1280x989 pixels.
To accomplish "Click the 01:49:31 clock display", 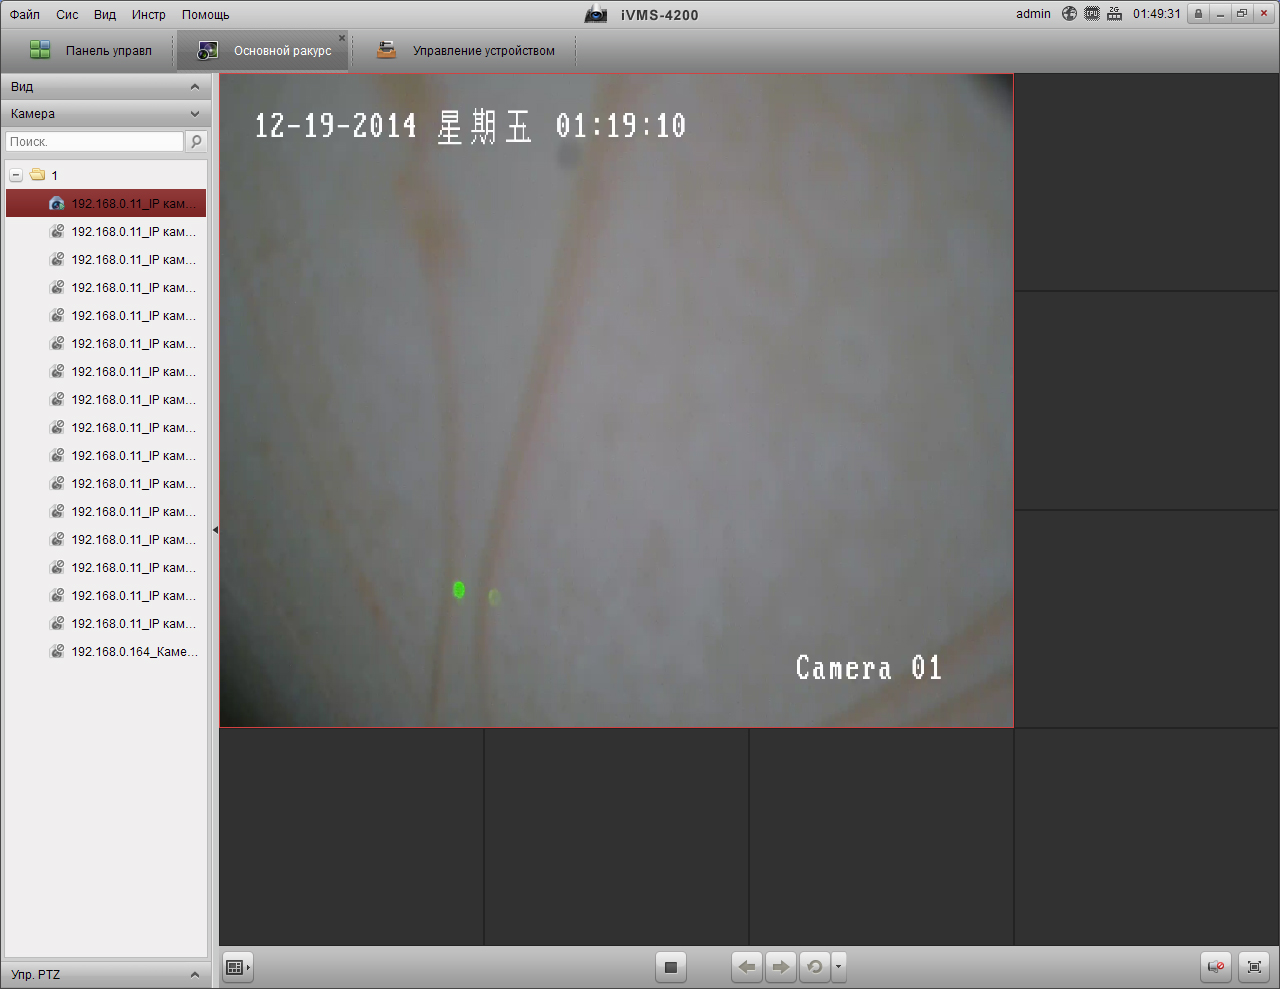I will coord(1157,14).
